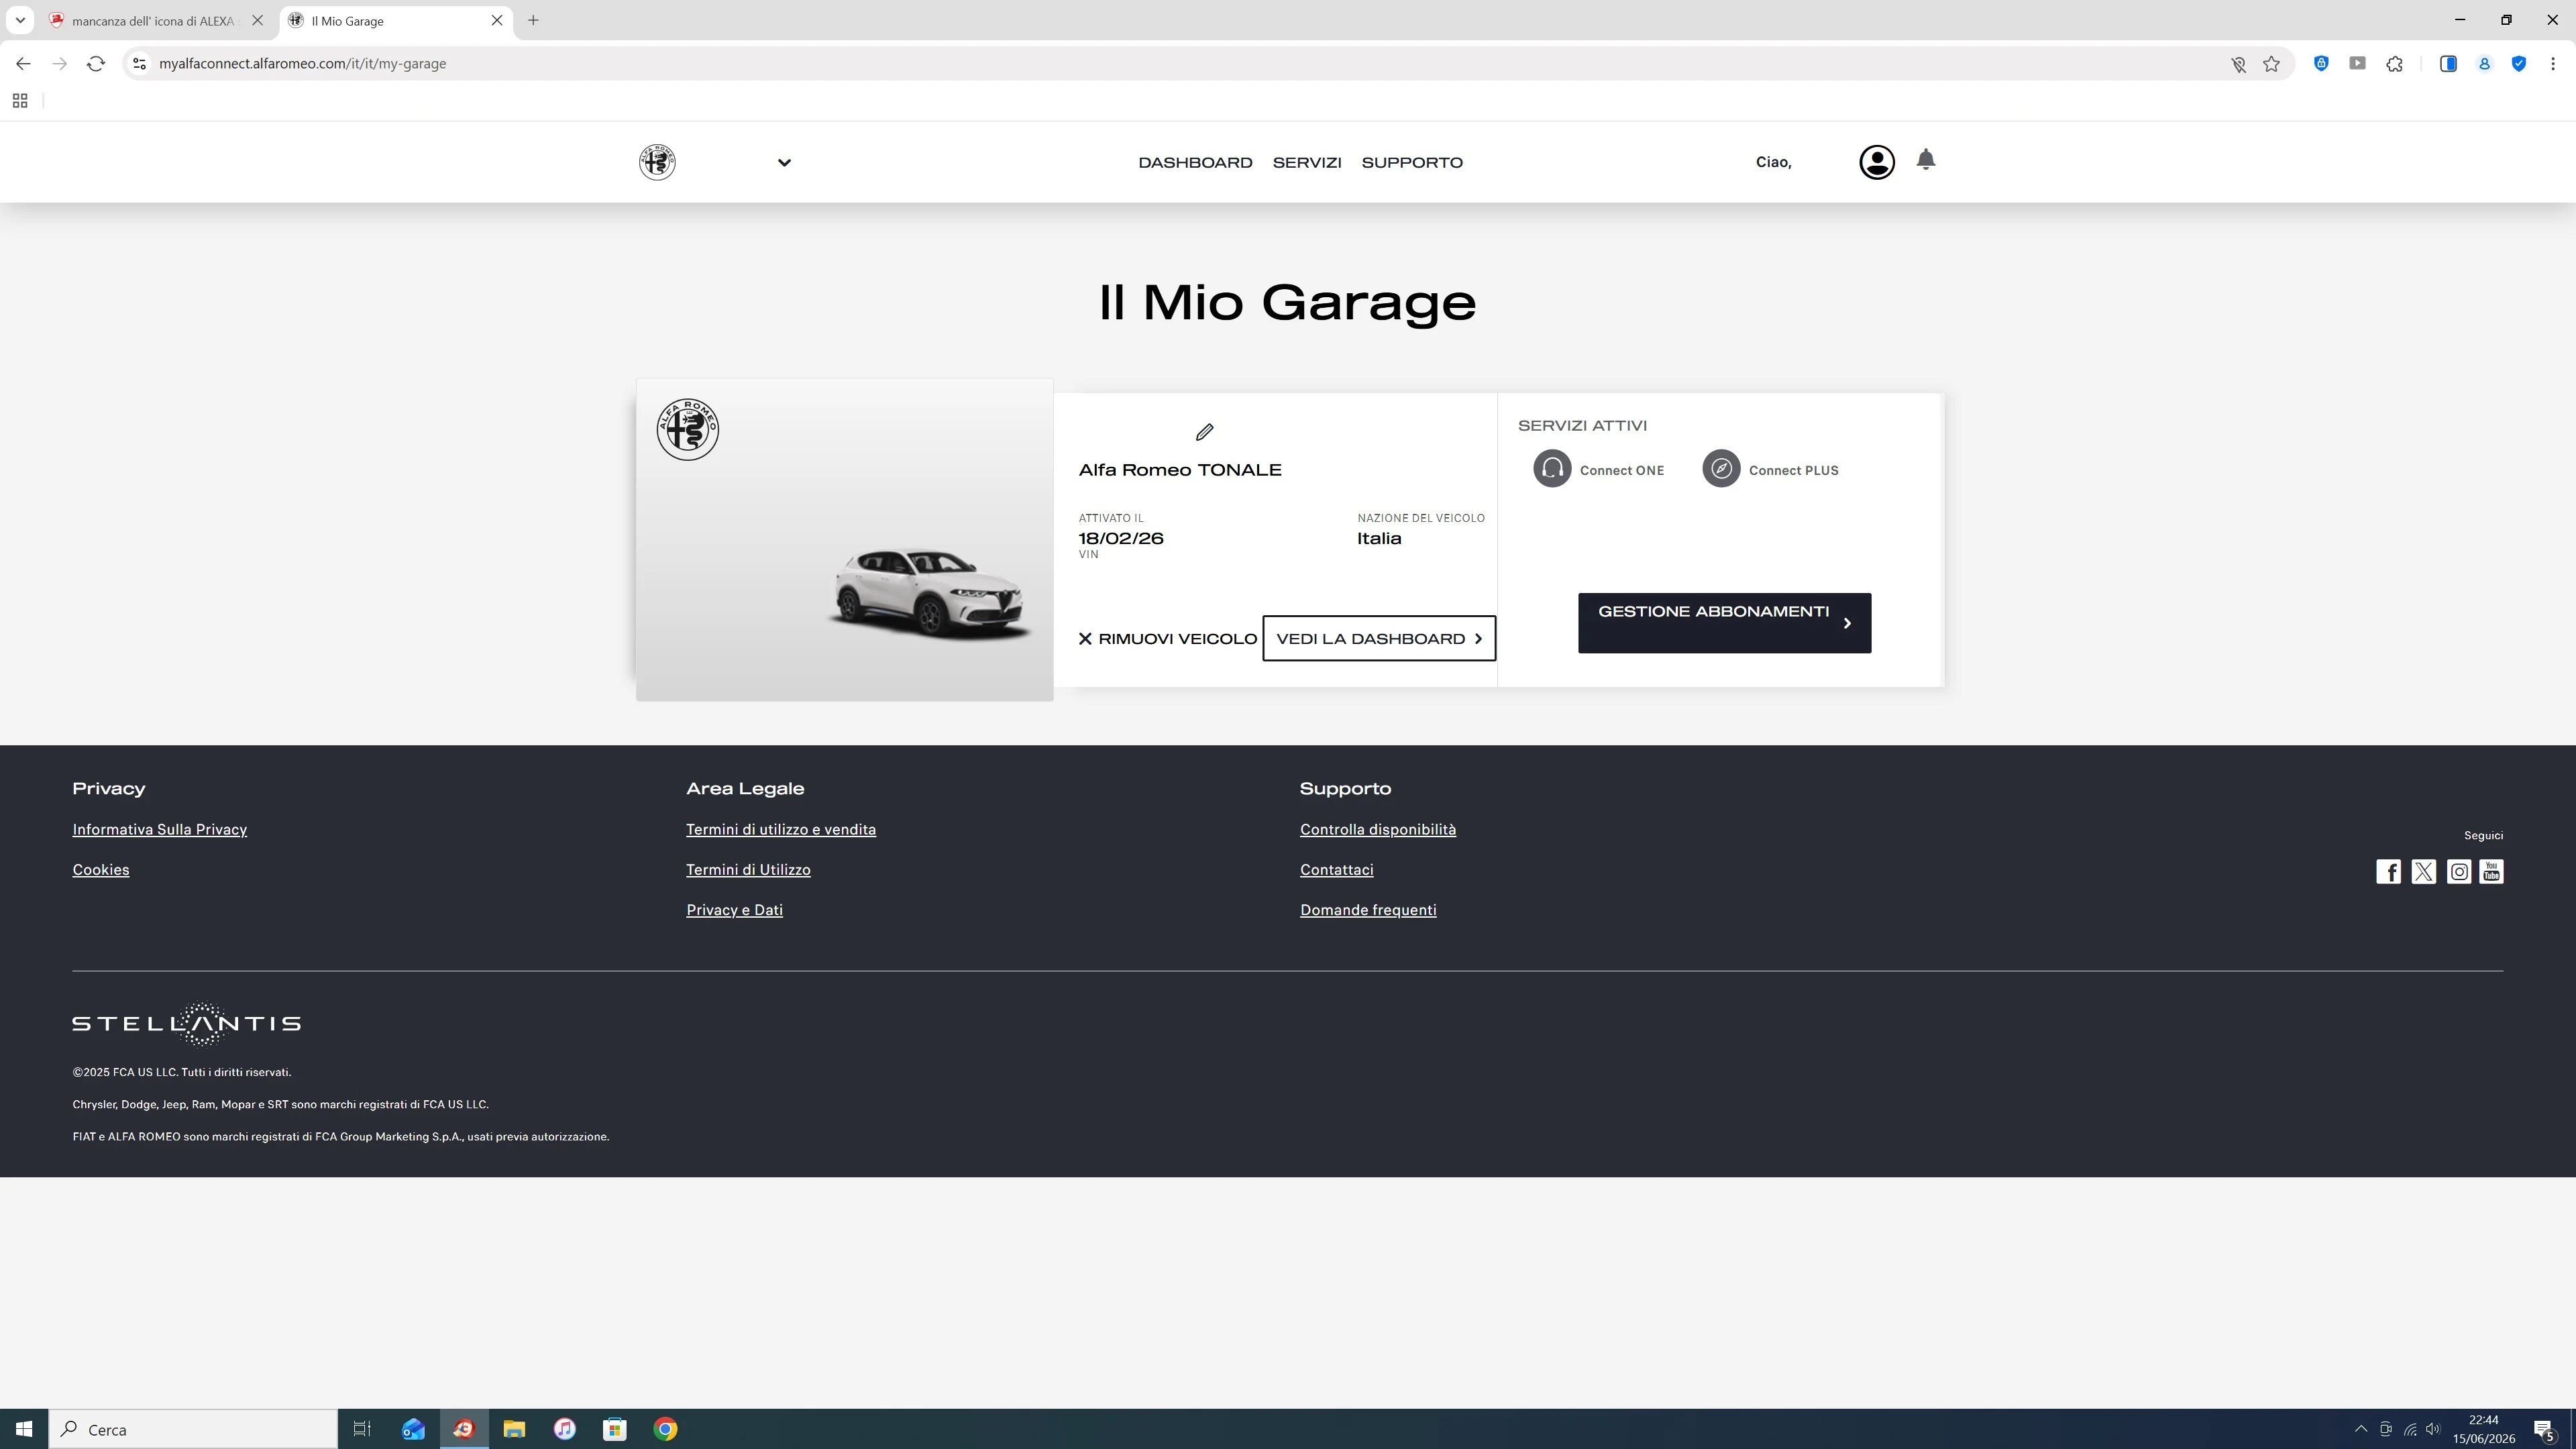Click the Alfa Romeo logo in the header
This screenshot has height=1449, width=2576.
click(657, 162)
